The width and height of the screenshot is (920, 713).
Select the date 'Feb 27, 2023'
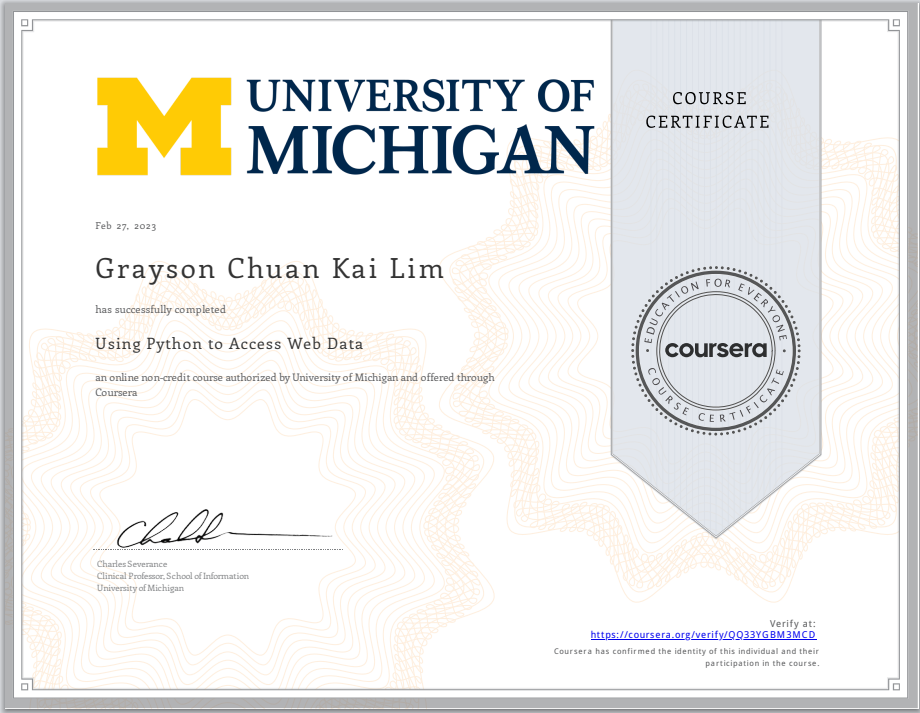pos(126,226)
